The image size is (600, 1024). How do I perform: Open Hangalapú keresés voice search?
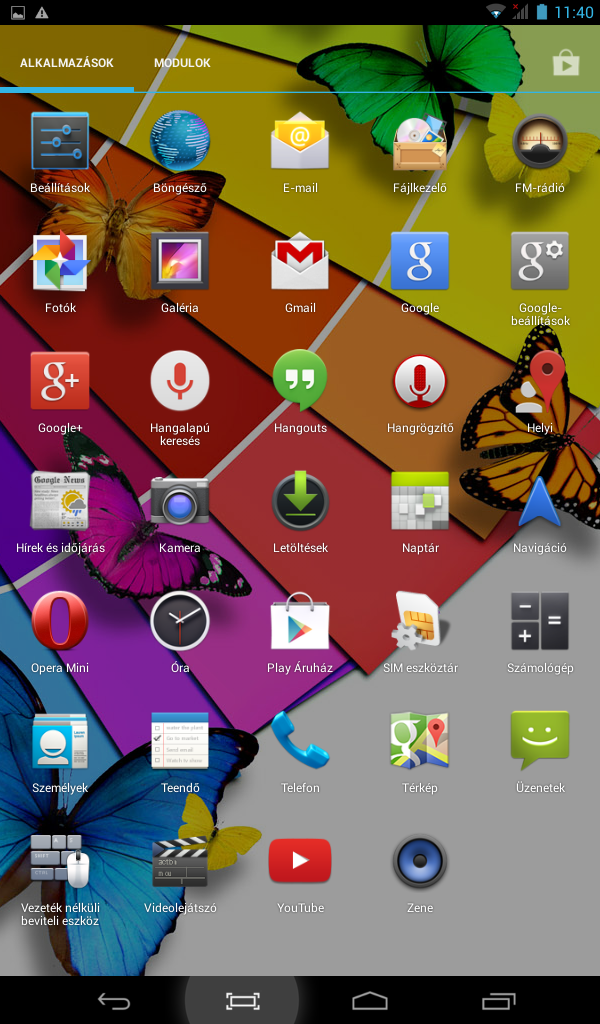pos(180,381)
